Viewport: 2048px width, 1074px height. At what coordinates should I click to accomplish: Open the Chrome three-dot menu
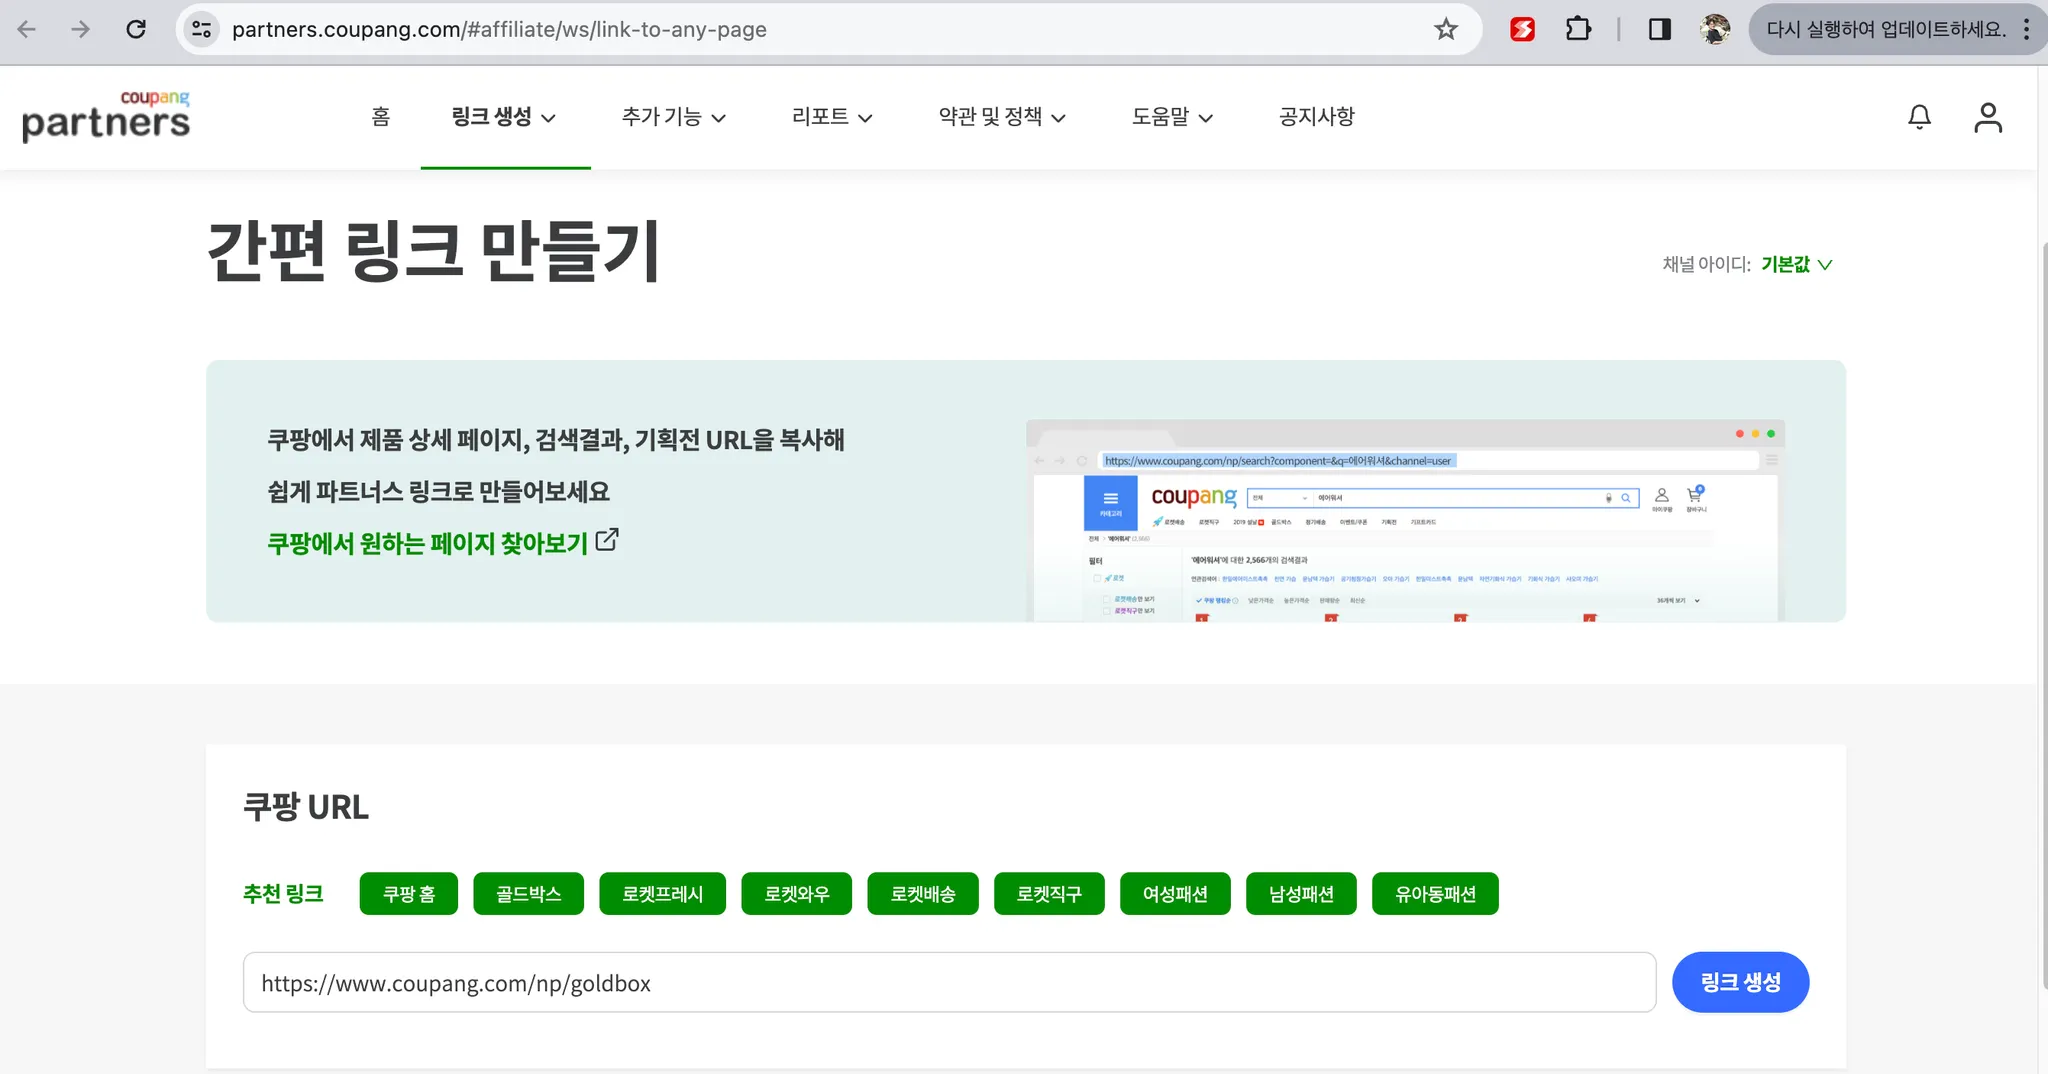point(2026,29)
